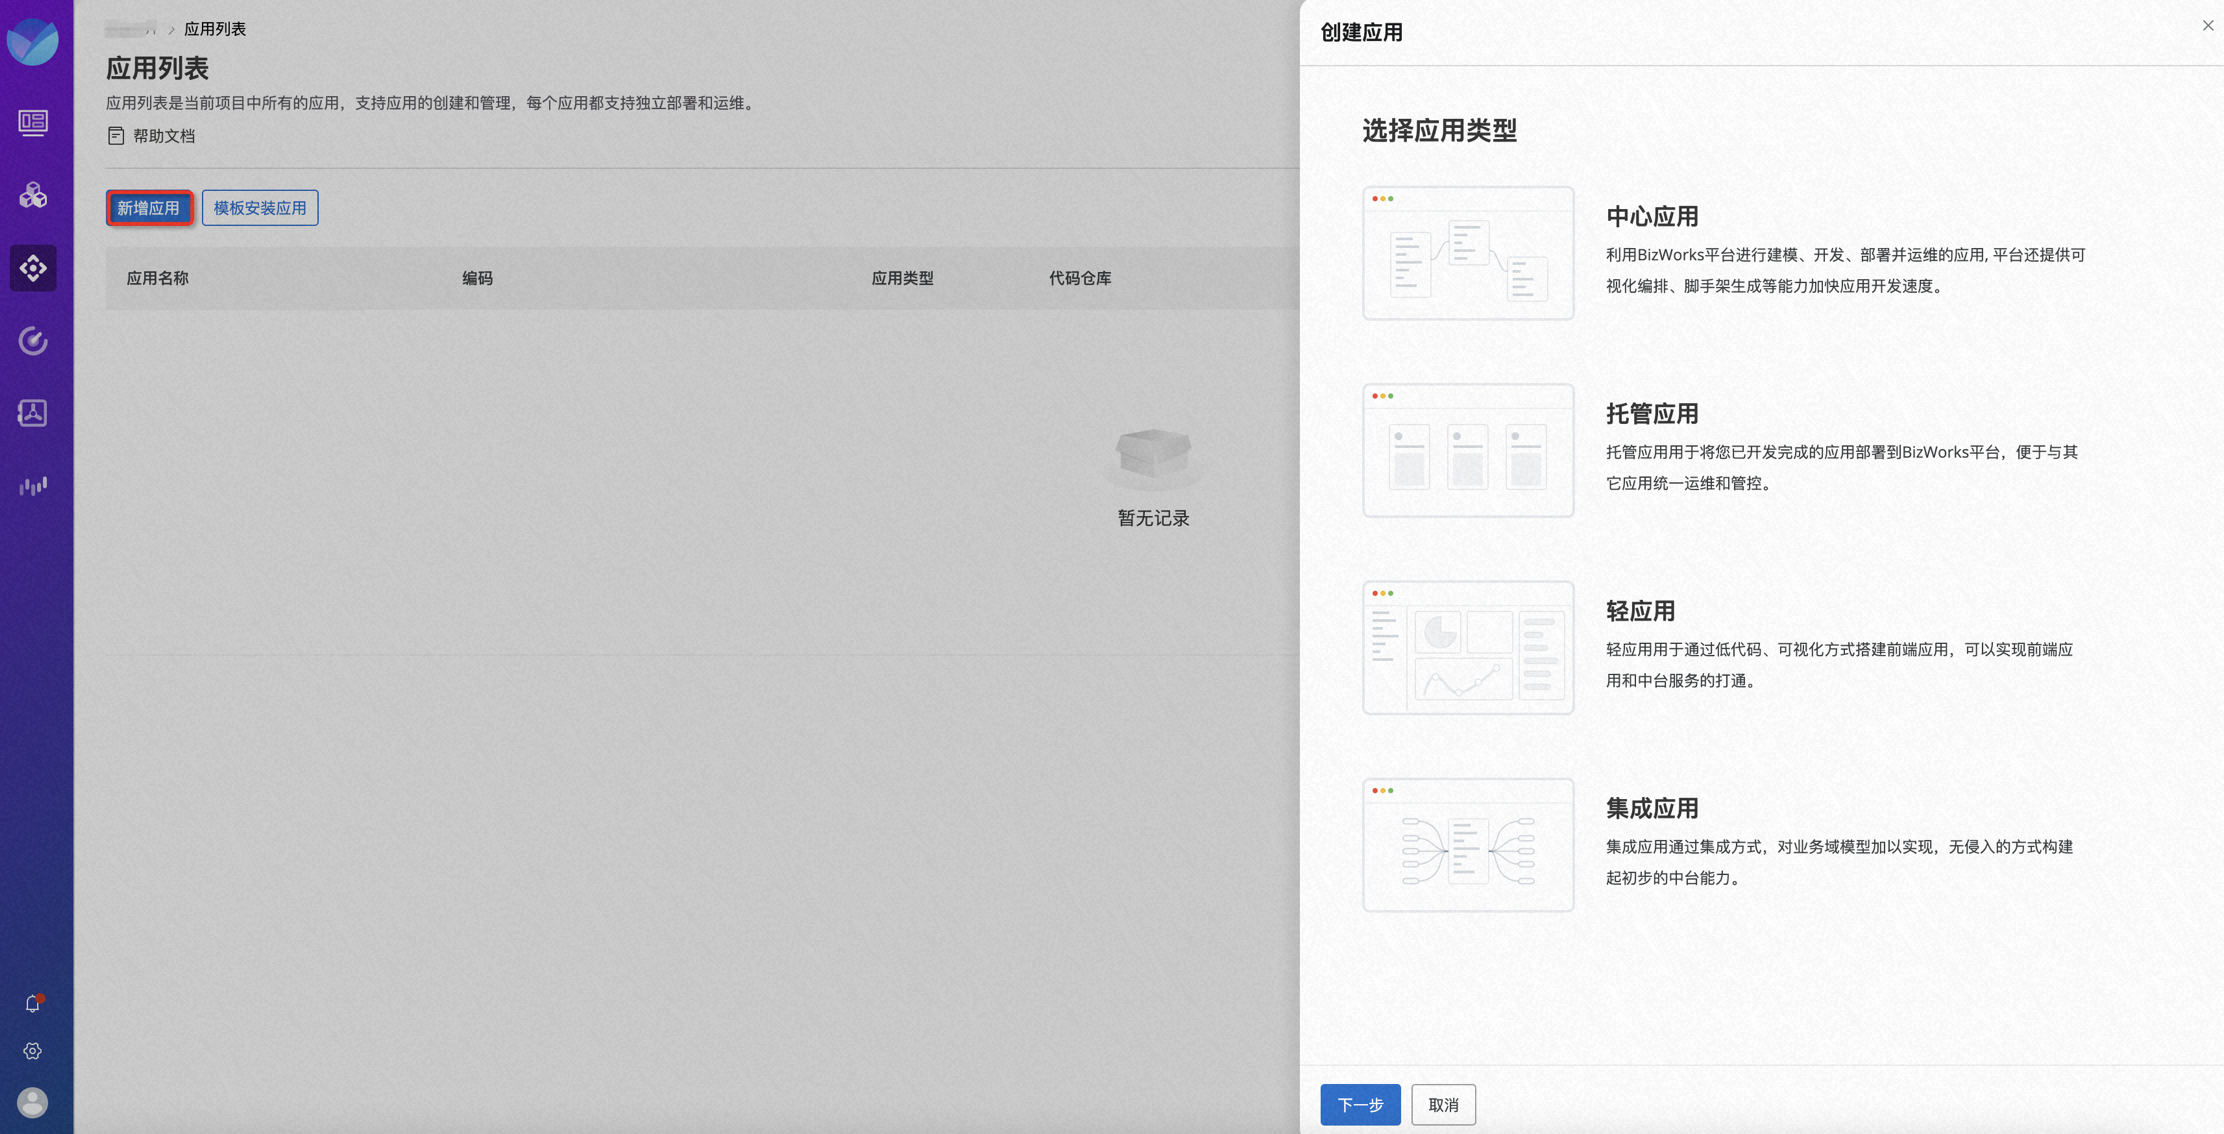Select the building blocks modeling icon in sidebar

(33, 196)
